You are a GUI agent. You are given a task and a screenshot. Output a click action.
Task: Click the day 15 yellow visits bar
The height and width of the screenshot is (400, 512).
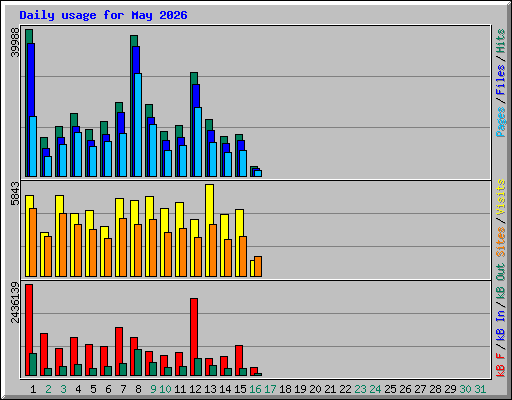(240, 223)
